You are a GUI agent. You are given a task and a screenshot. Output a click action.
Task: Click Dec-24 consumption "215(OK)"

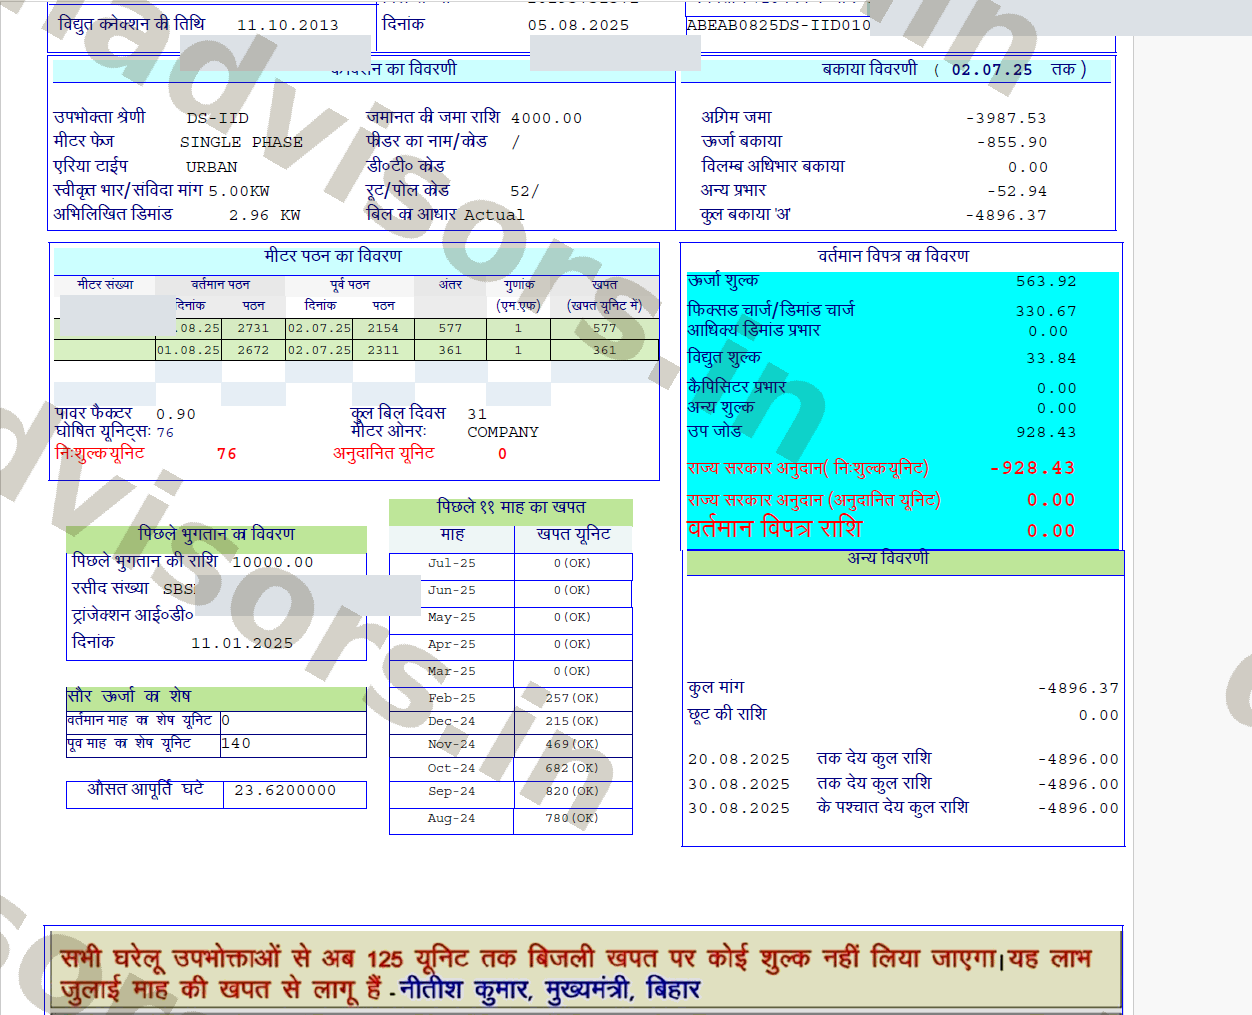[x=572, y=722]
